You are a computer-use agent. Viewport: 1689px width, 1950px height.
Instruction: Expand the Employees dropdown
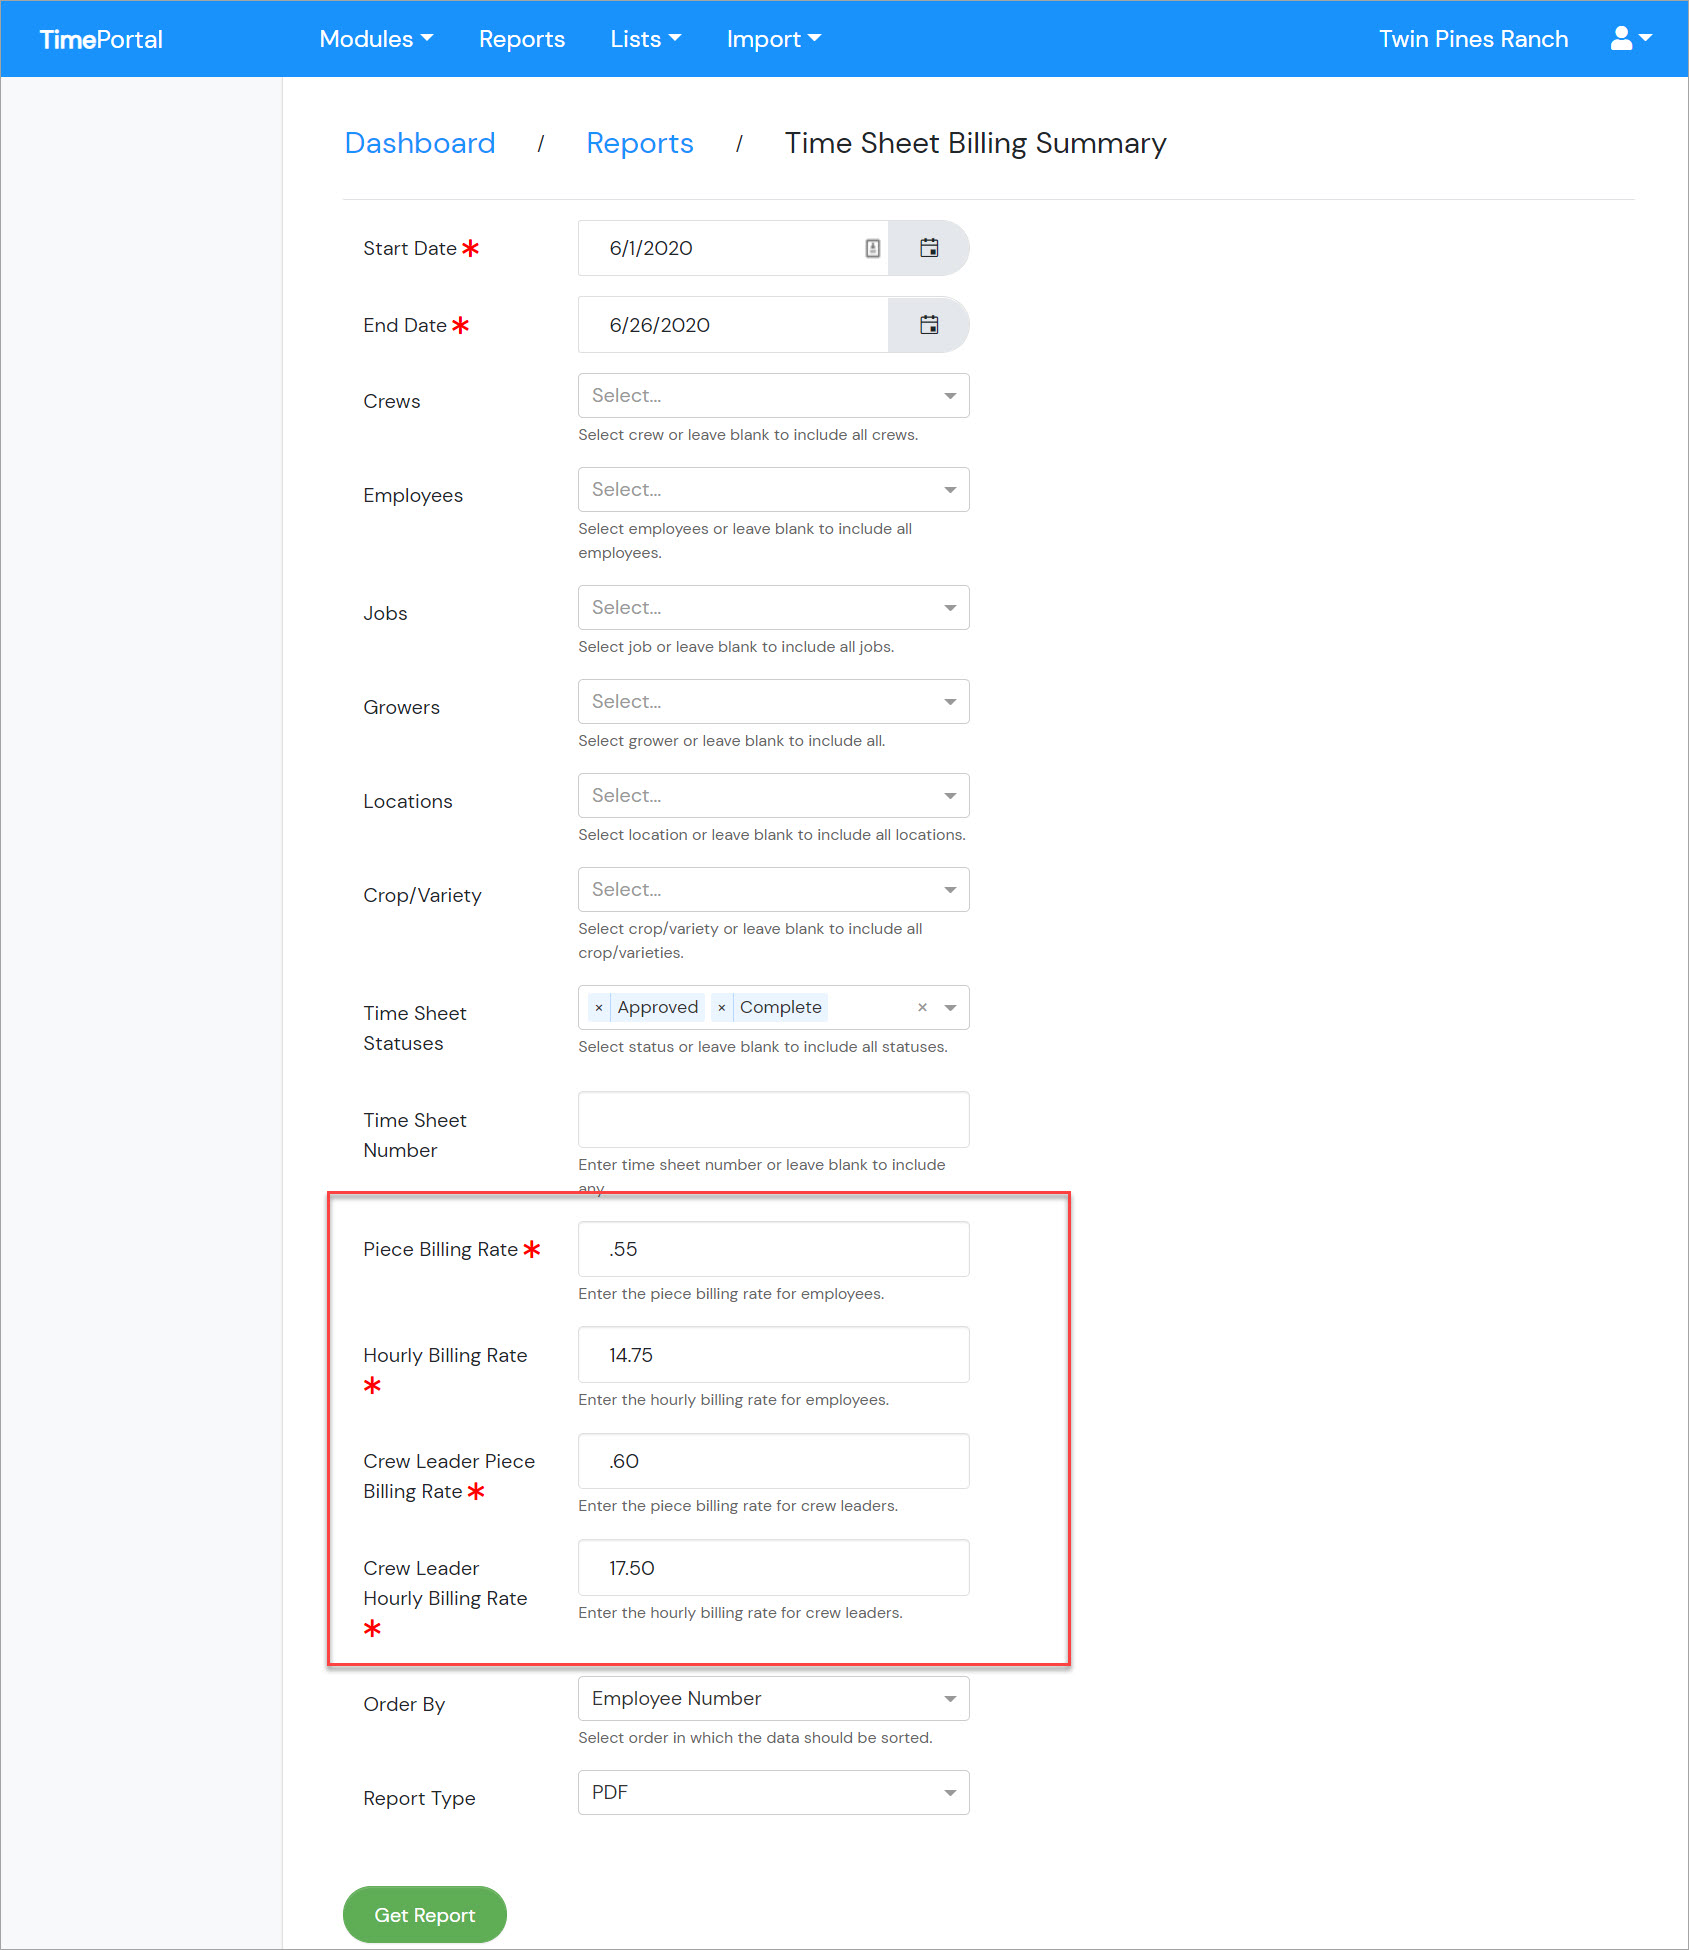point(773,490)
